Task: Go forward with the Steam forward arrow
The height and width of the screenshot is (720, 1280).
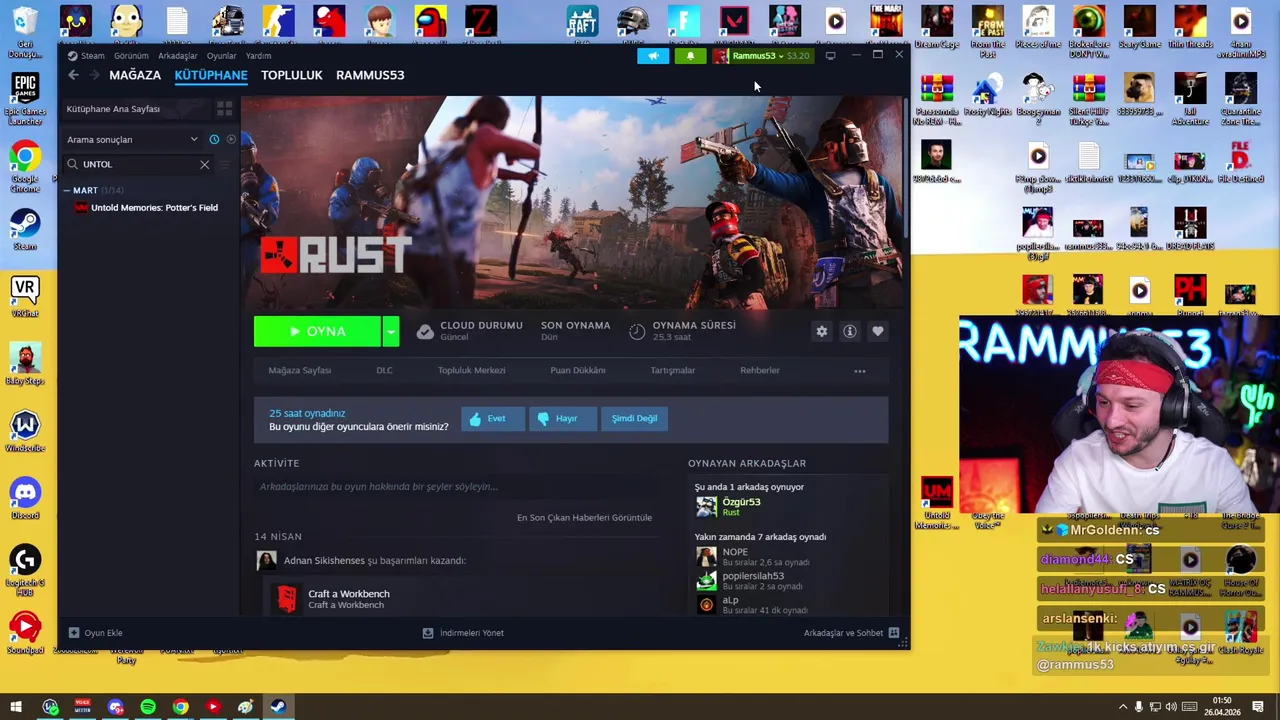Action: point(93,76)
